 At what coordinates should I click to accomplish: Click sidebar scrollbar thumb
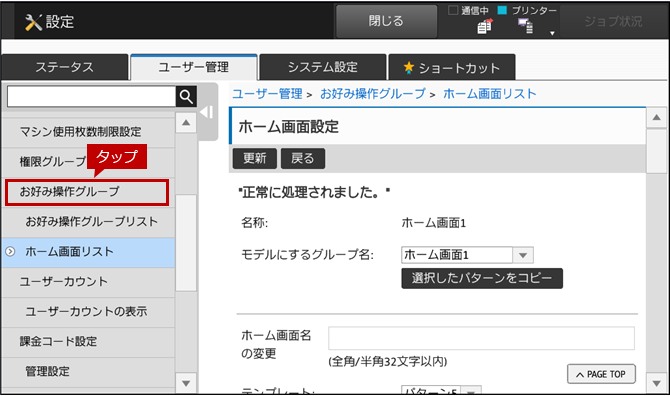coord(186,243)
